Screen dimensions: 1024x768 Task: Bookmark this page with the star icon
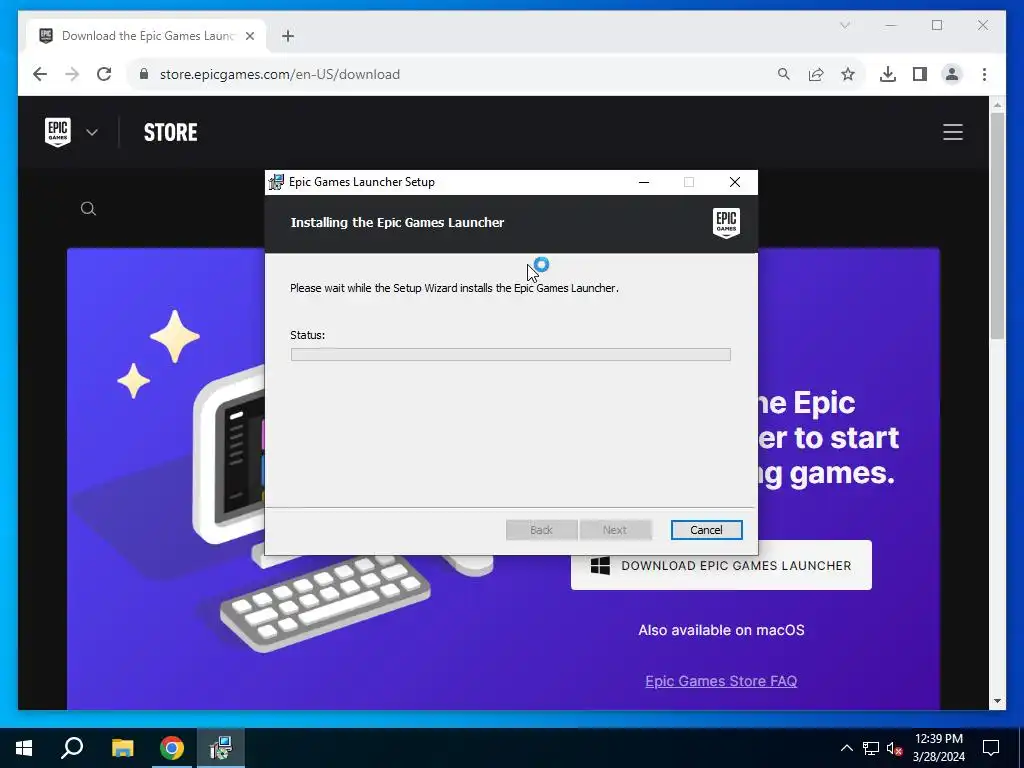(x=848, y=74)
